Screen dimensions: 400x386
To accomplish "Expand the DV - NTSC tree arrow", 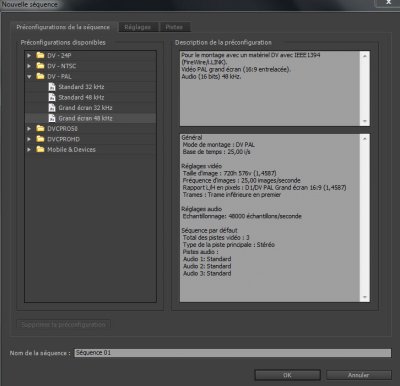I will pos(29,66).
